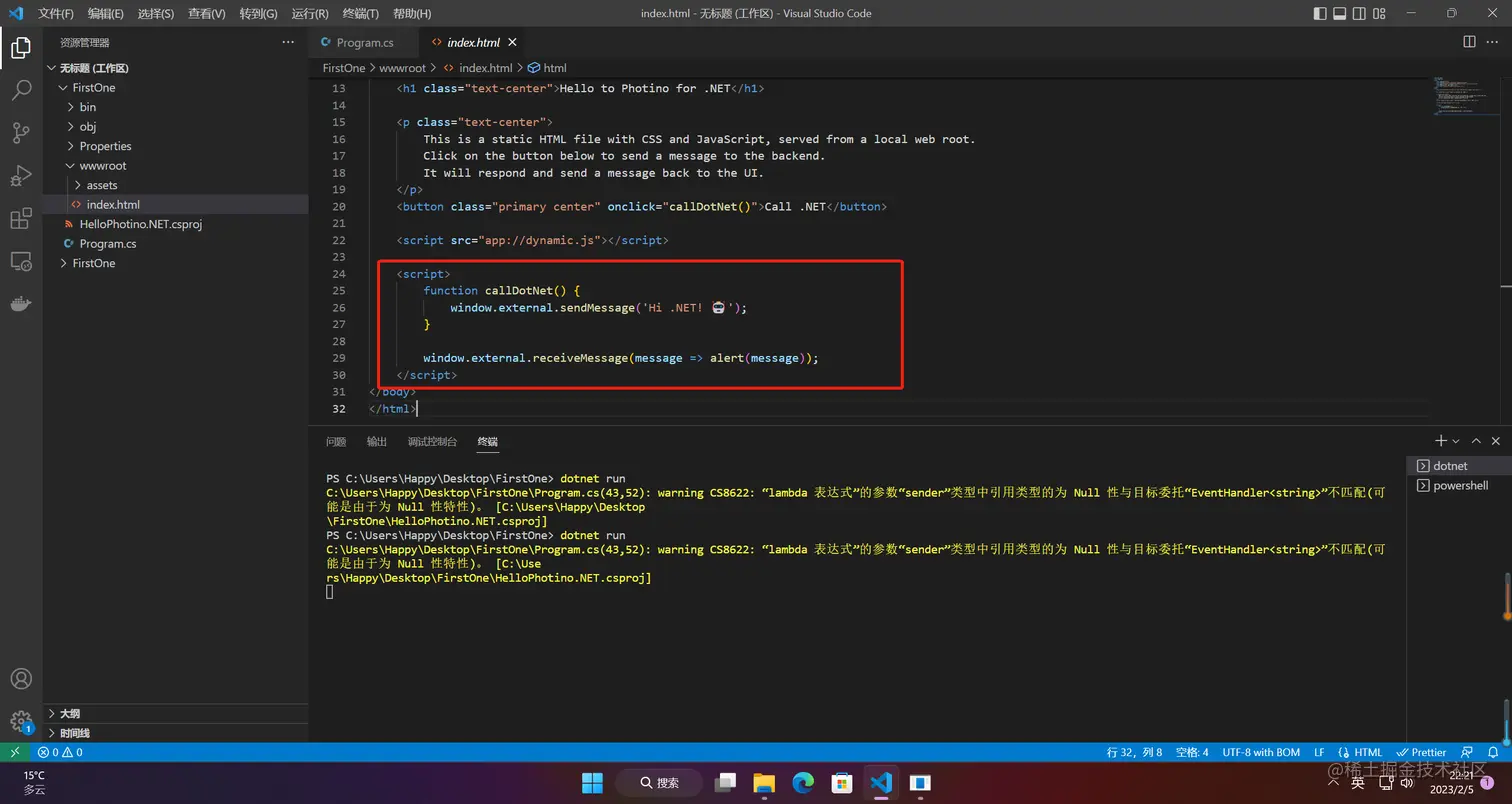Image resolution: width=1512 pixels, height=804 pixels.
Task: Collapse the first FirstOne folder
Action: click(x=176, y=88)
